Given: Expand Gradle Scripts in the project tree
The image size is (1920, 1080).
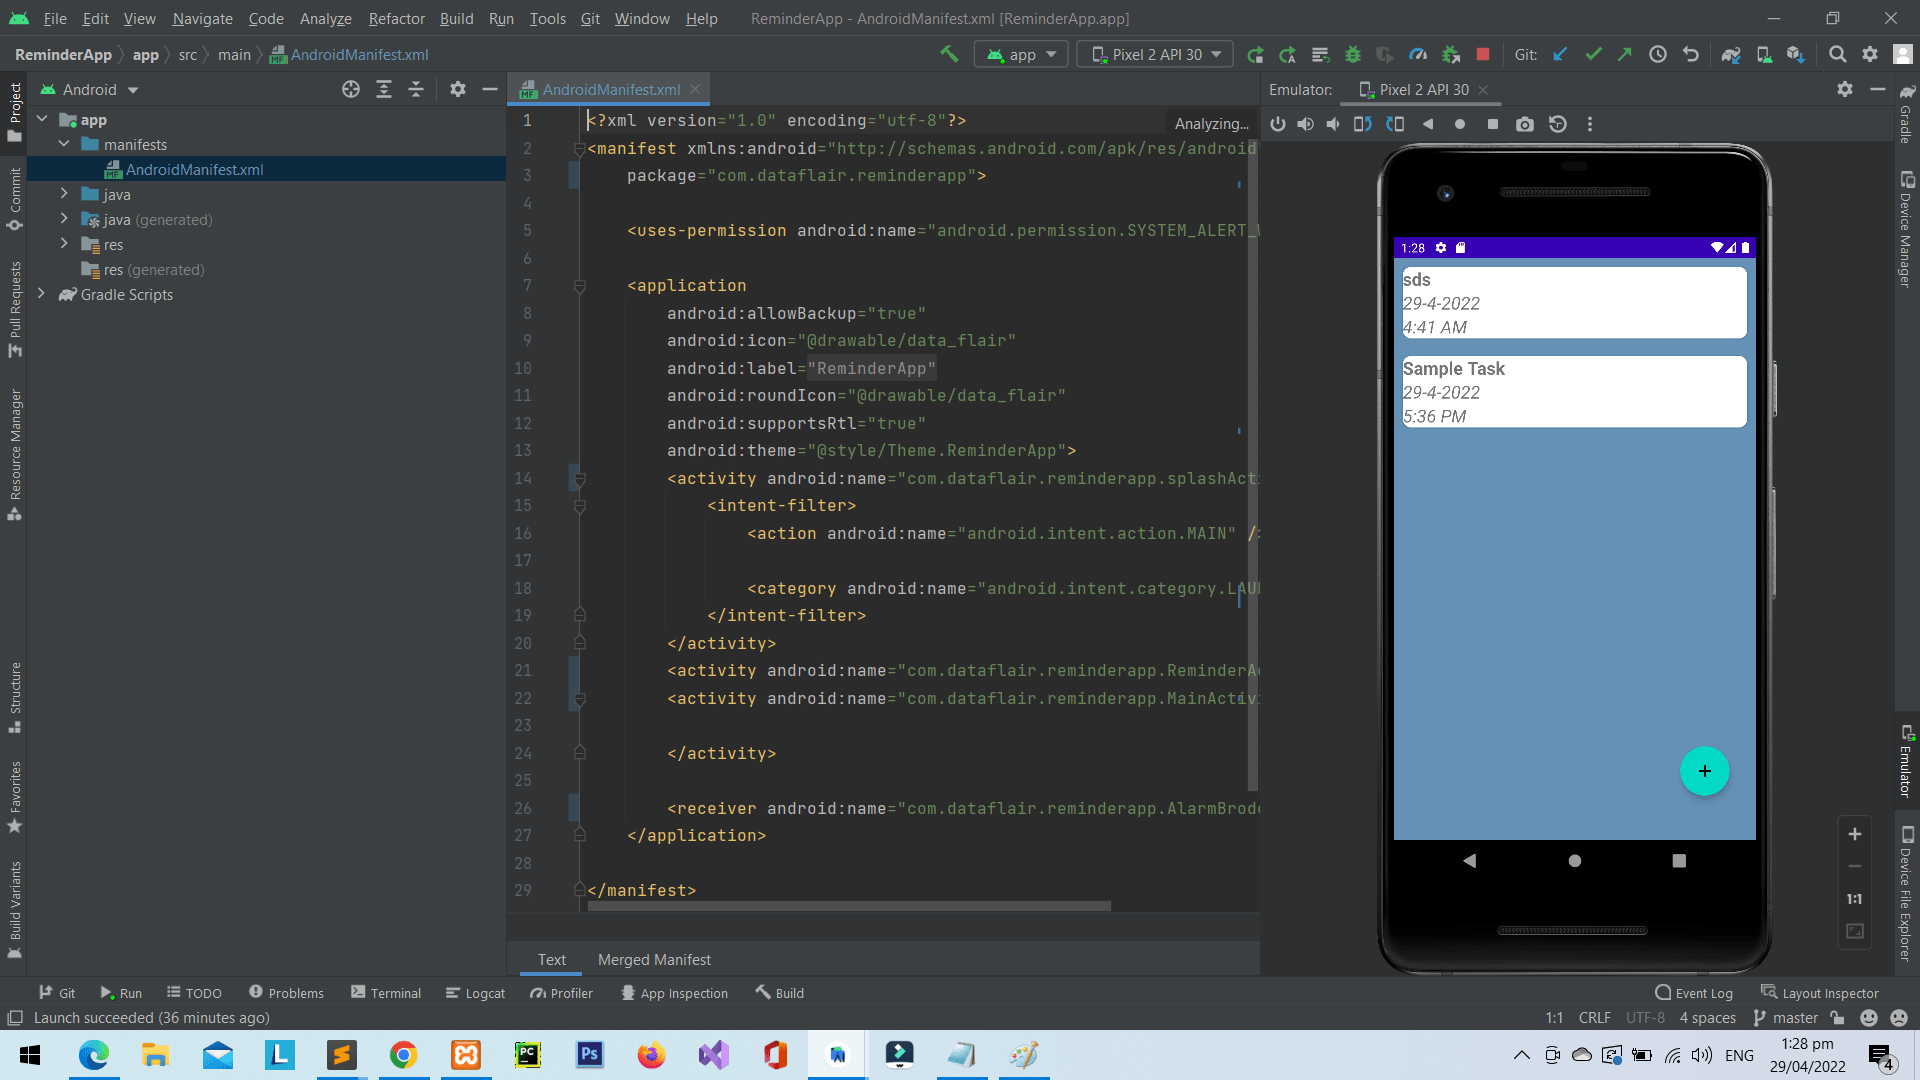Looking at the screenshot, I should coord(42,294).
